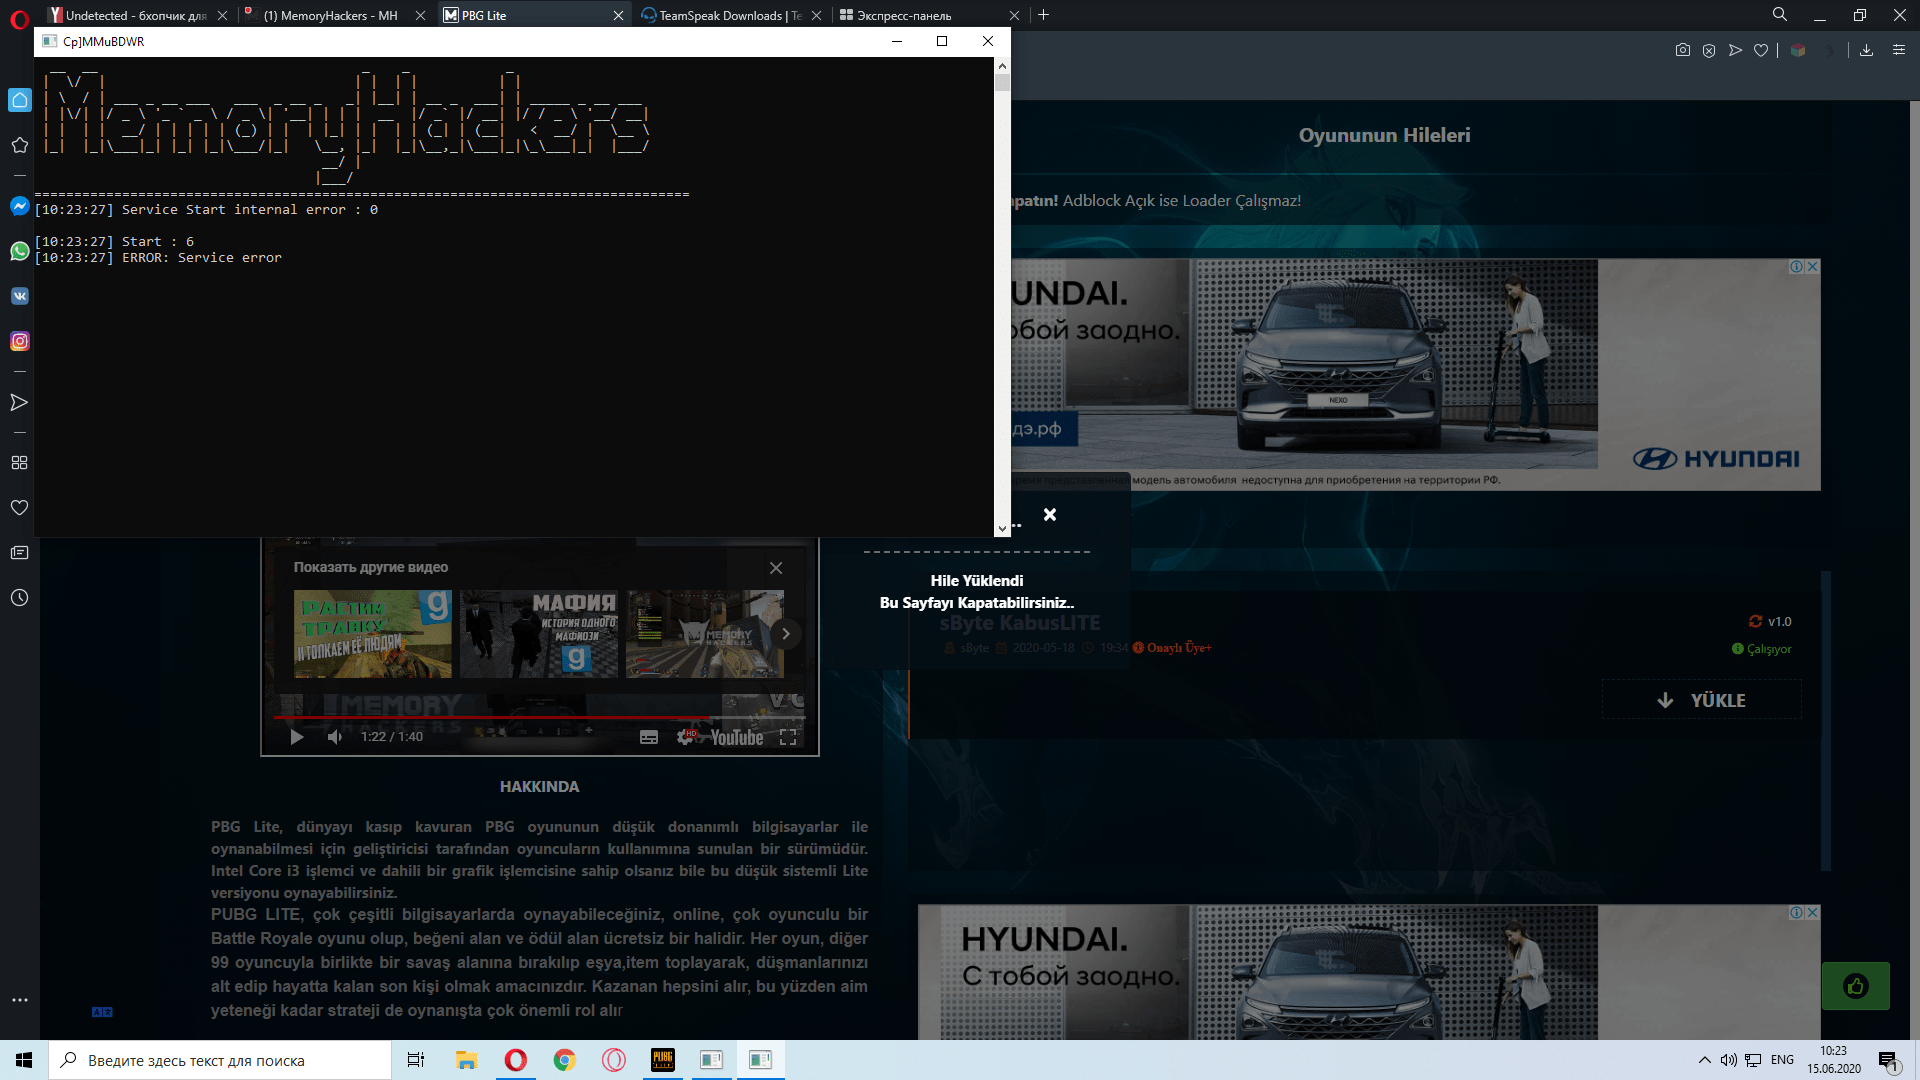1920x1080 pixels.
Task: Click the YÜKLE download button
Action: (x=1701, y=700)
